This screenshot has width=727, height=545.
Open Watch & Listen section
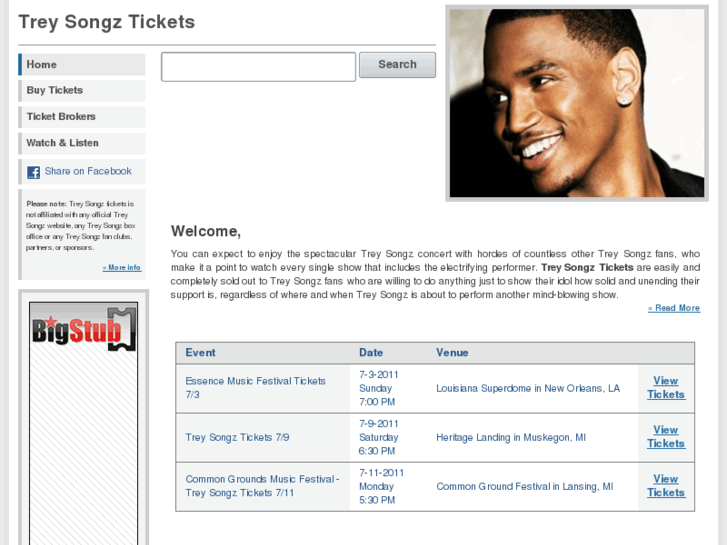pyautogui.click(x=82, y=143)
